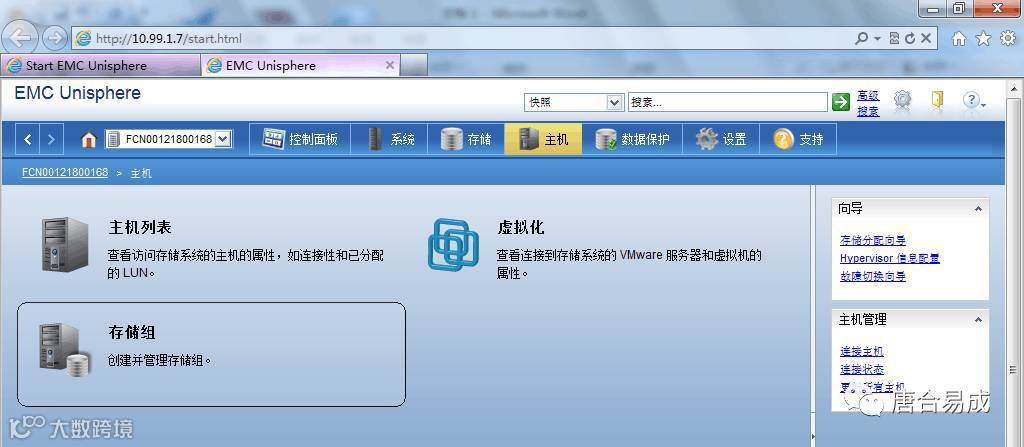1024x447 pixels.
Task: Refresh the page with the reload icon
Action: click(x=910, y=39)
